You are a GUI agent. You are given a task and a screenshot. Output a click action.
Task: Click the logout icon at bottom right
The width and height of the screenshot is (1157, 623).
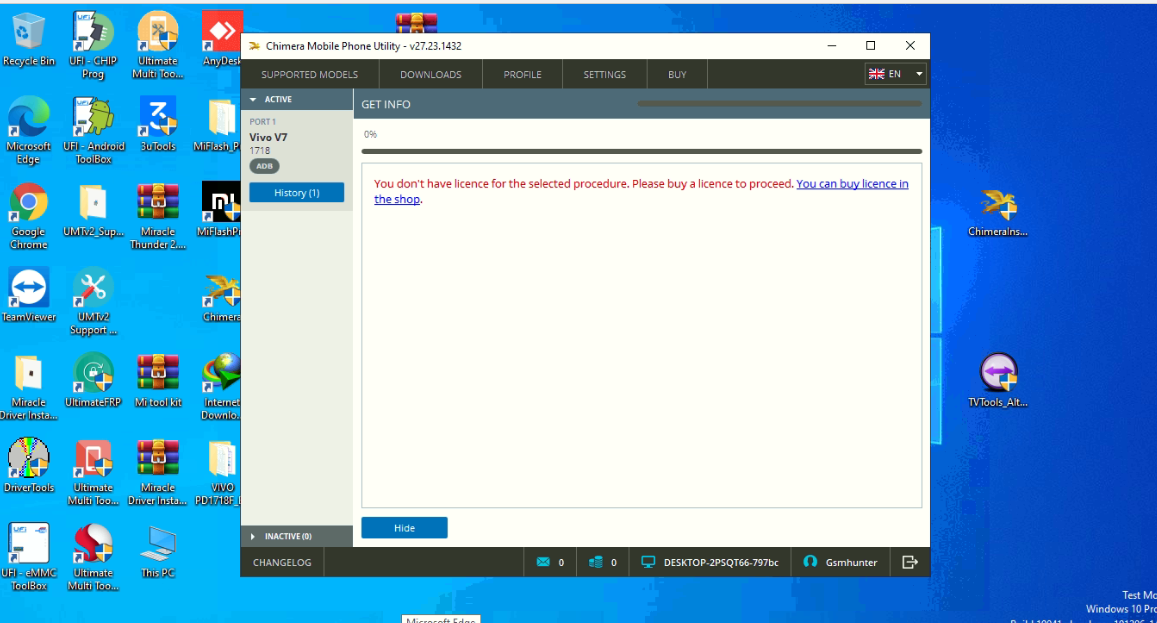point(909,562)
